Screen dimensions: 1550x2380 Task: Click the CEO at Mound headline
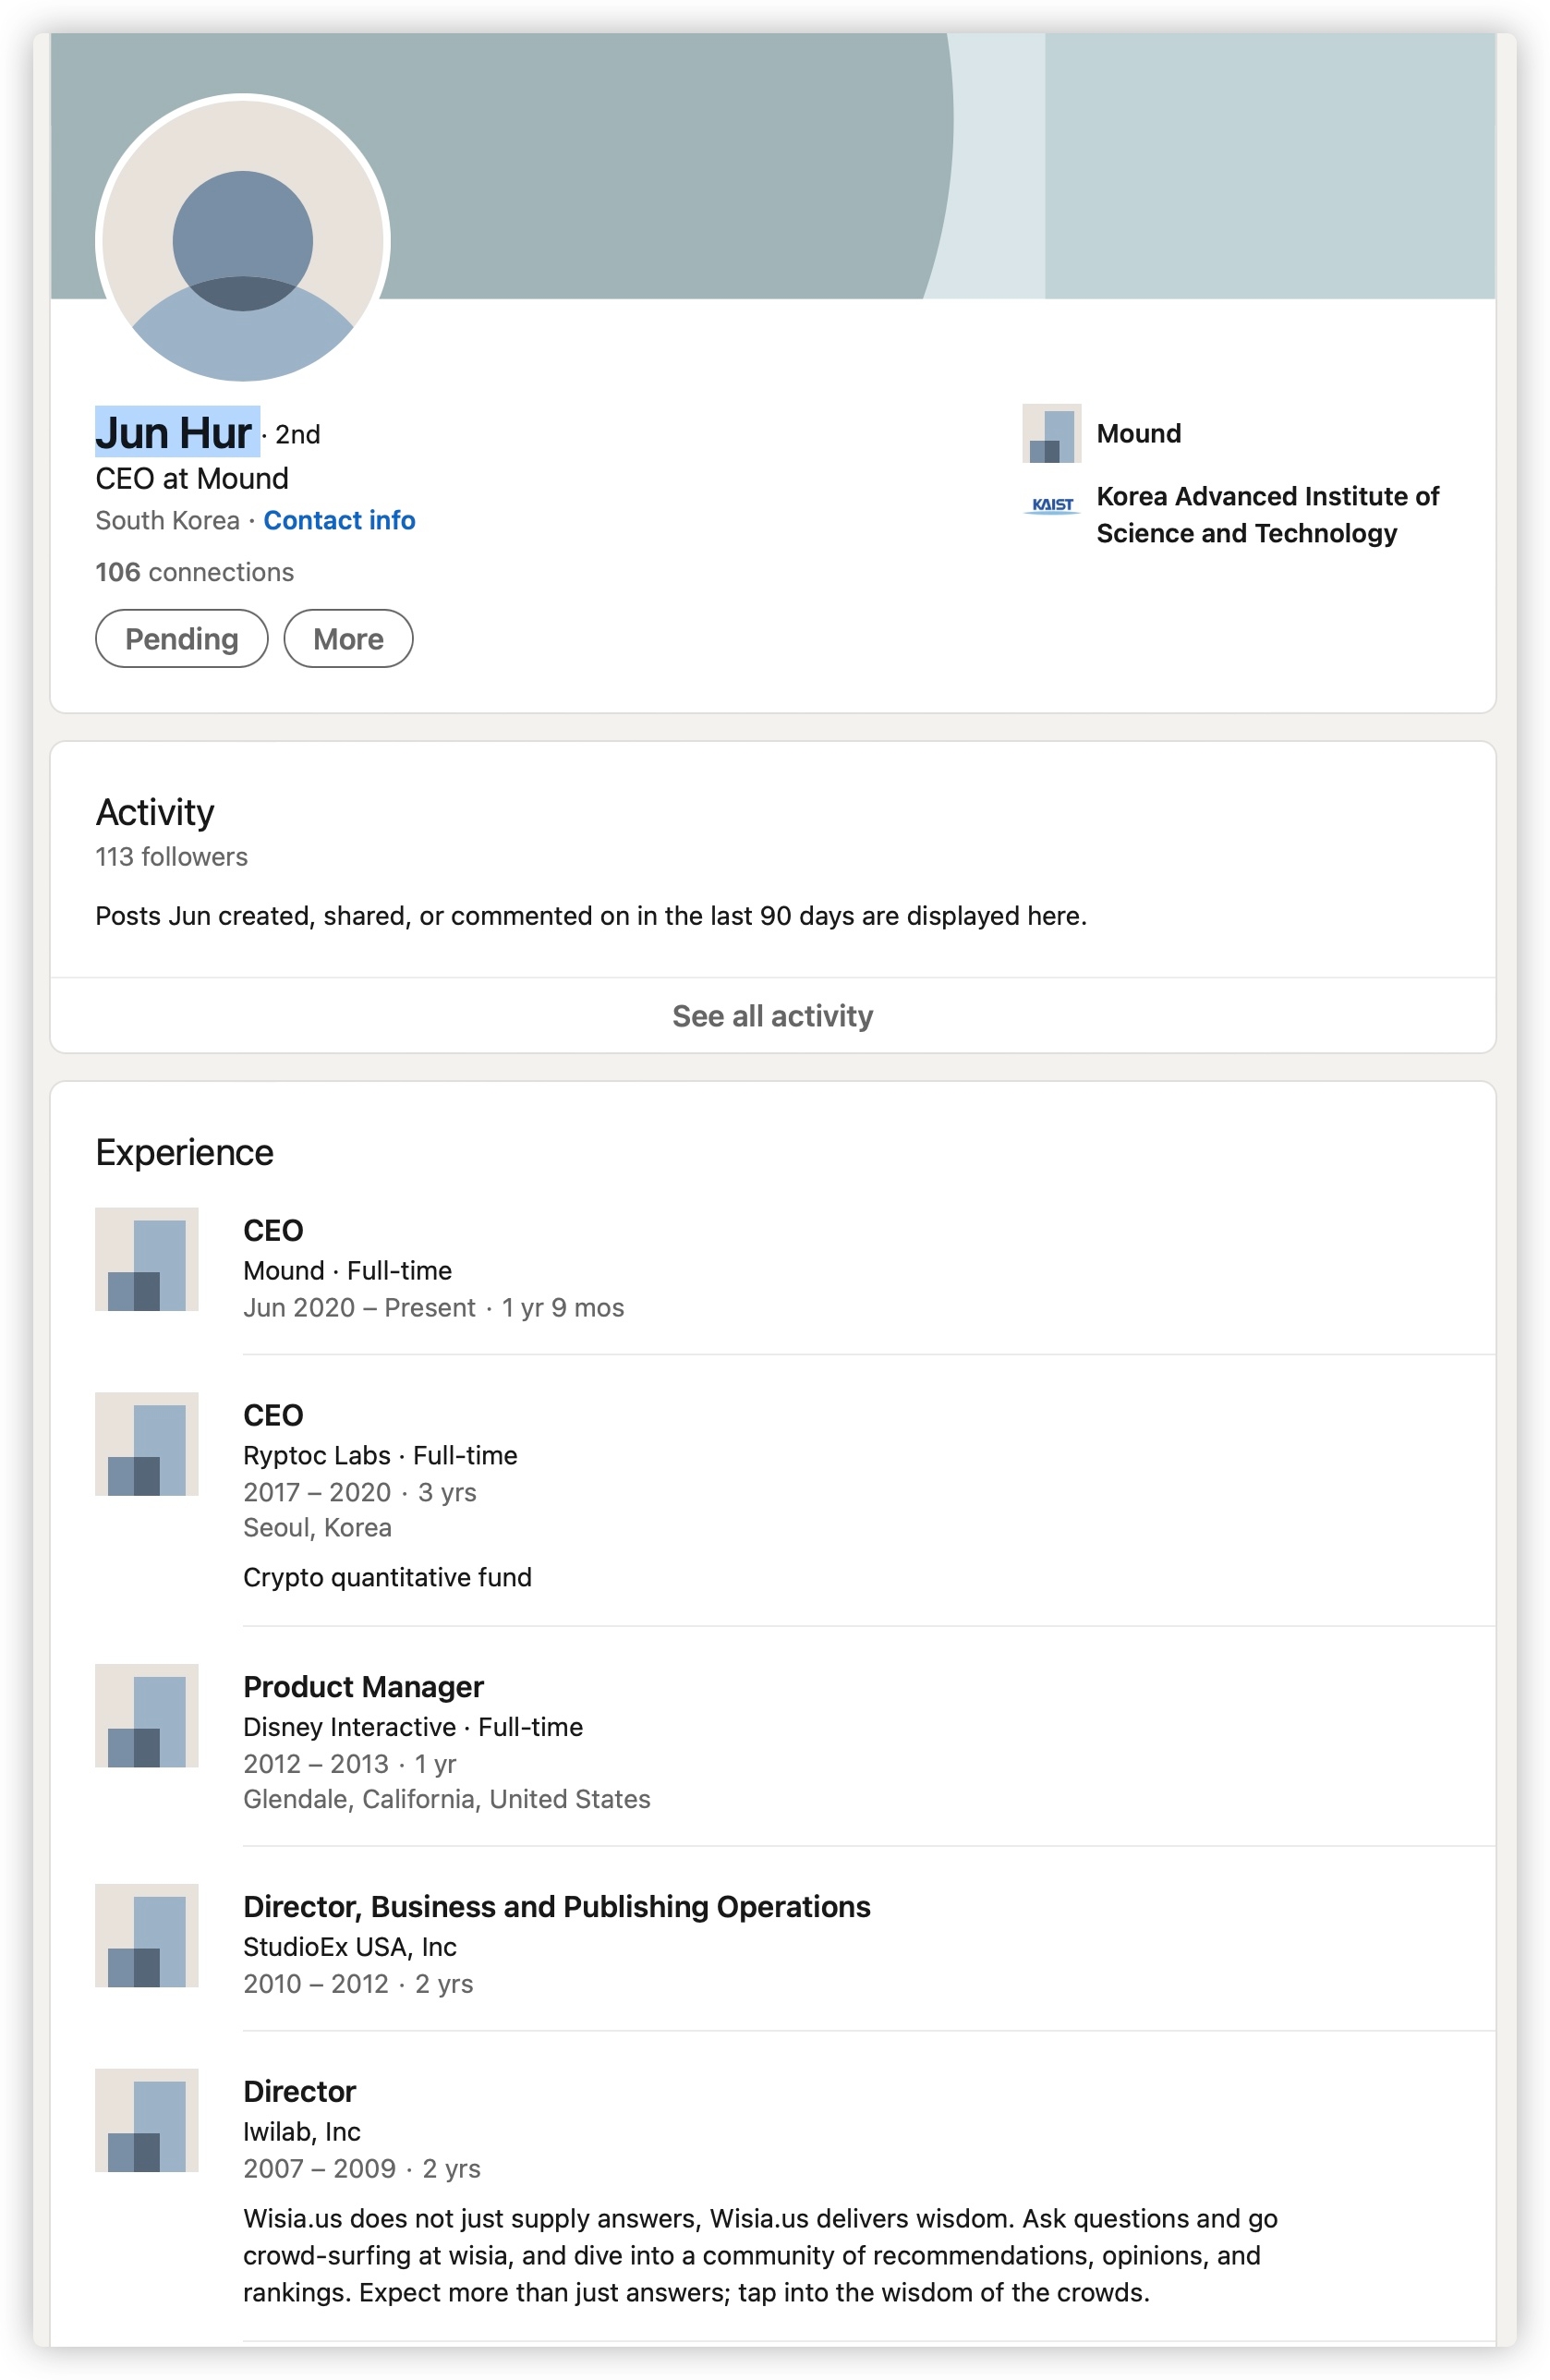click(190, 478)
